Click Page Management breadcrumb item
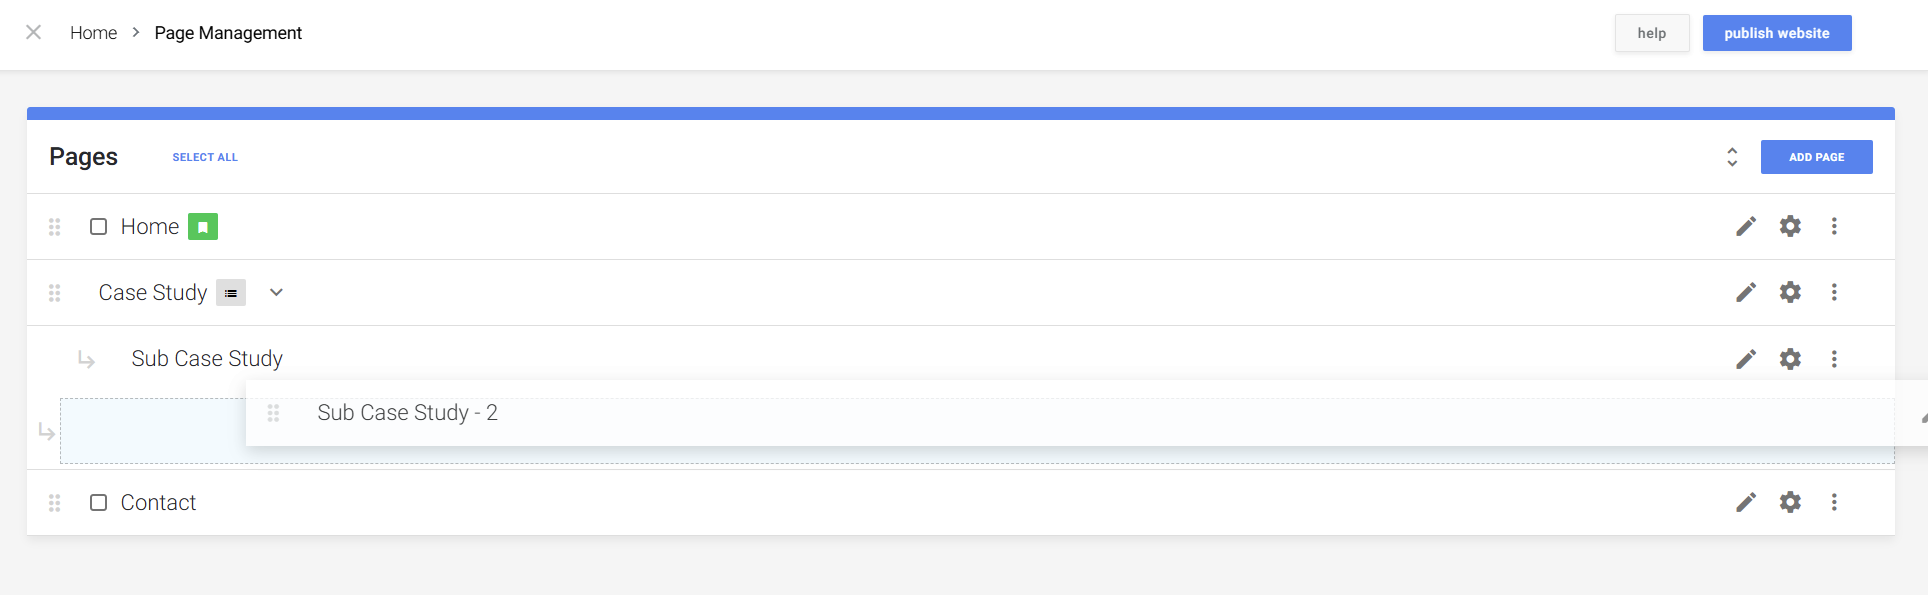The width and height of the screenshot is (1928, 595). click(x=228, y=33)
